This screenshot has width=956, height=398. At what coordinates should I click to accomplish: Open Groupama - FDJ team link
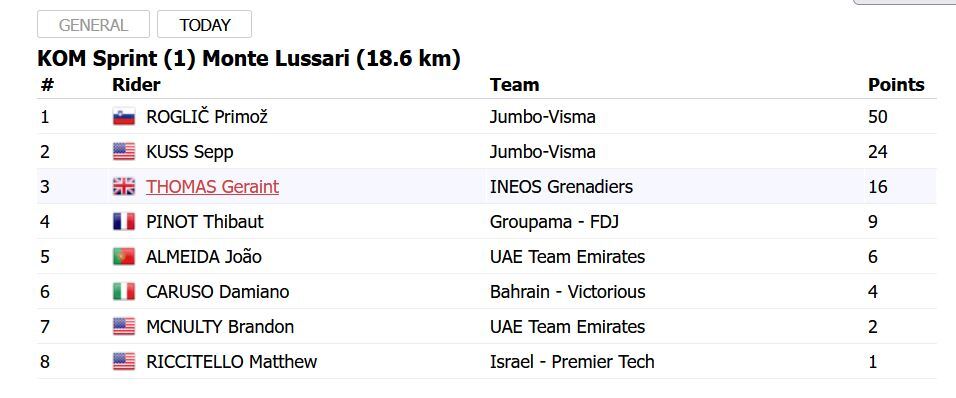coord(554,222)
